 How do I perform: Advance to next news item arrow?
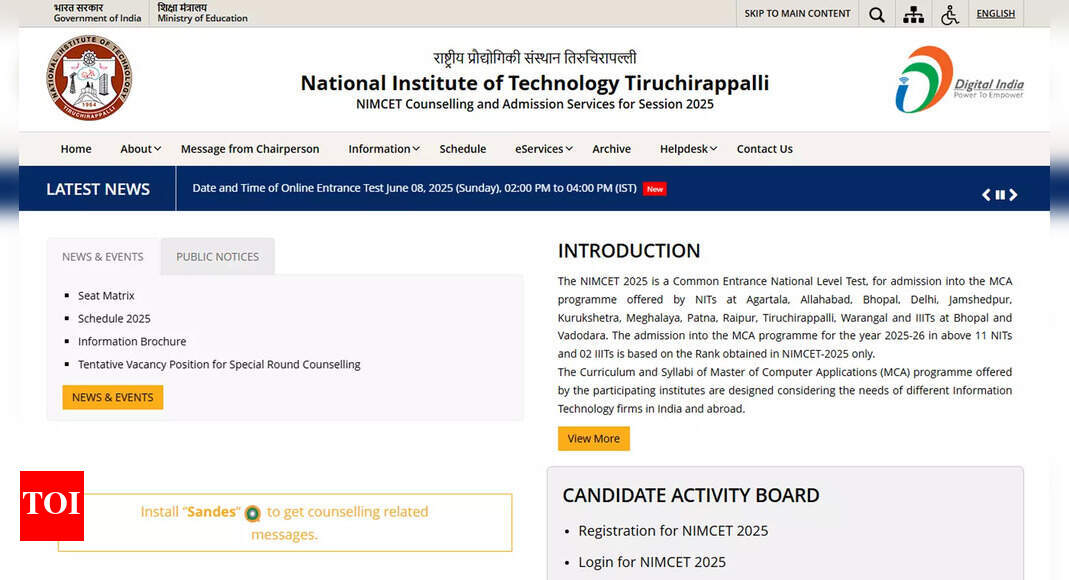(1013, 195)
